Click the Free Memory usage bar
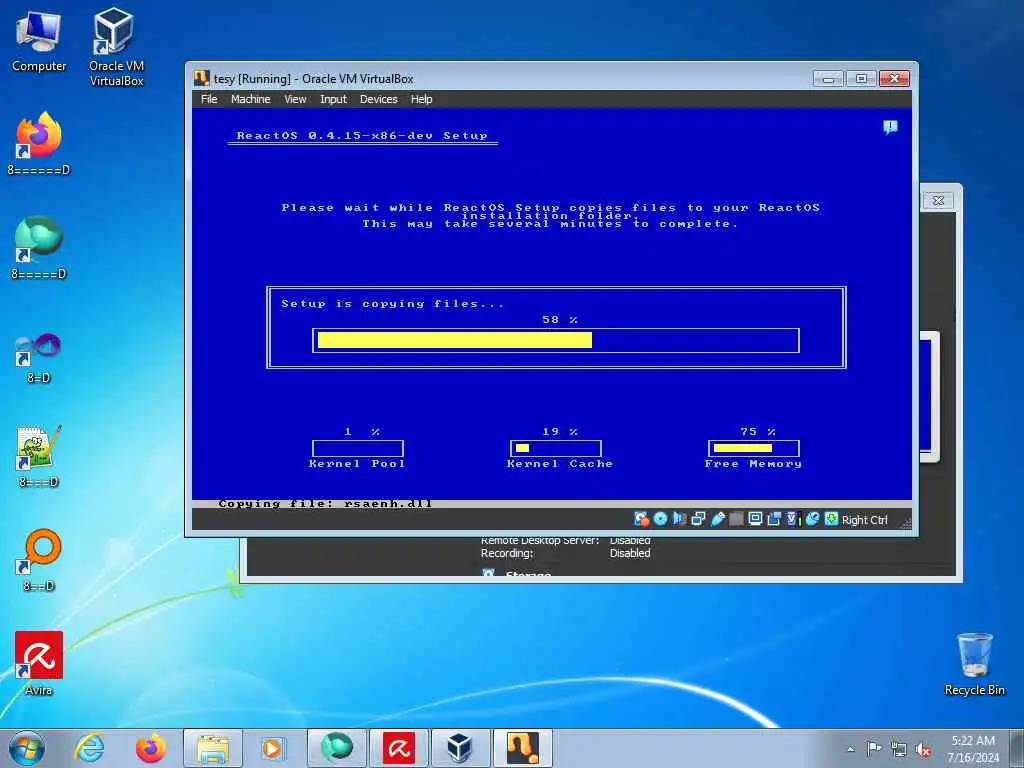1024x768 pixels. pyautogui.click(x=754, y=448)
